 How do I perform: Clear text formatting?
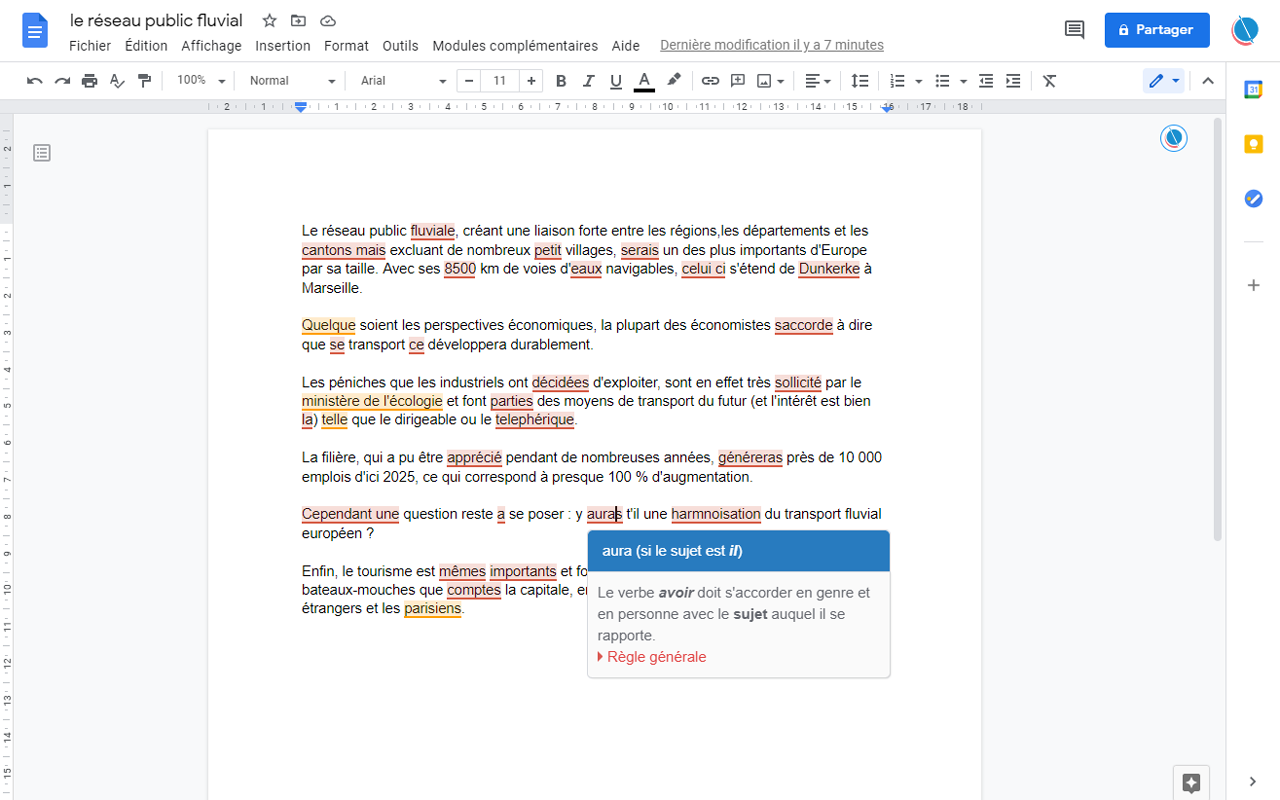click(x=1049, y=80)
